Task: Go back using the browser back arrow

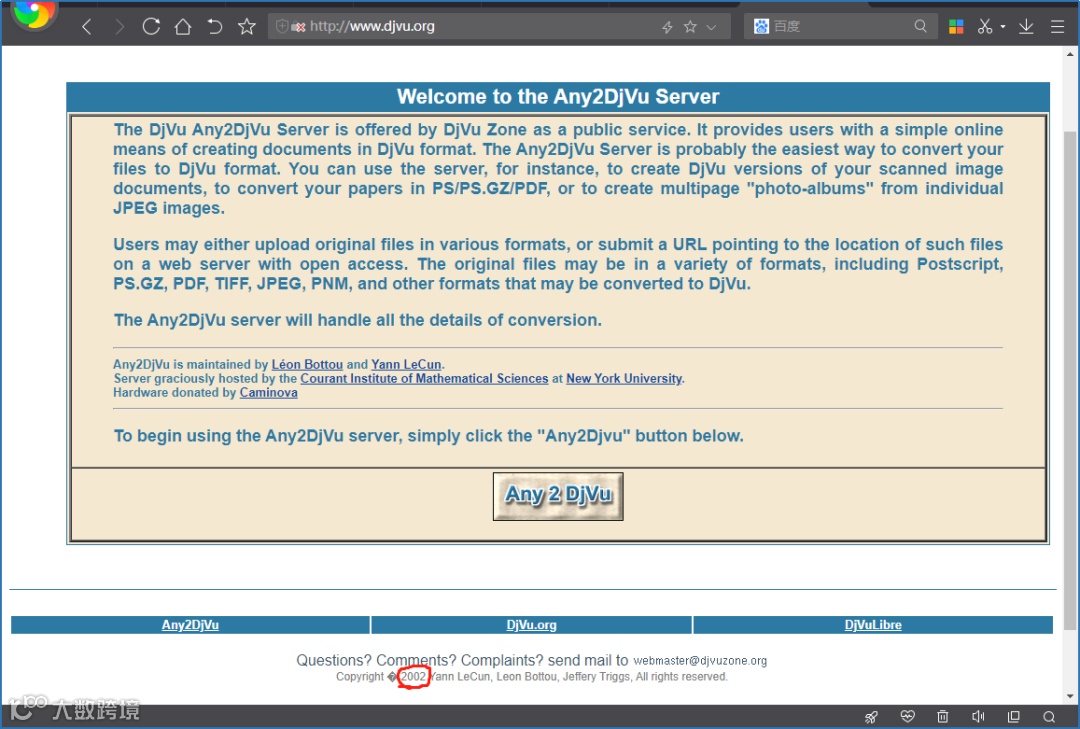Action: [x=87, y=27]
